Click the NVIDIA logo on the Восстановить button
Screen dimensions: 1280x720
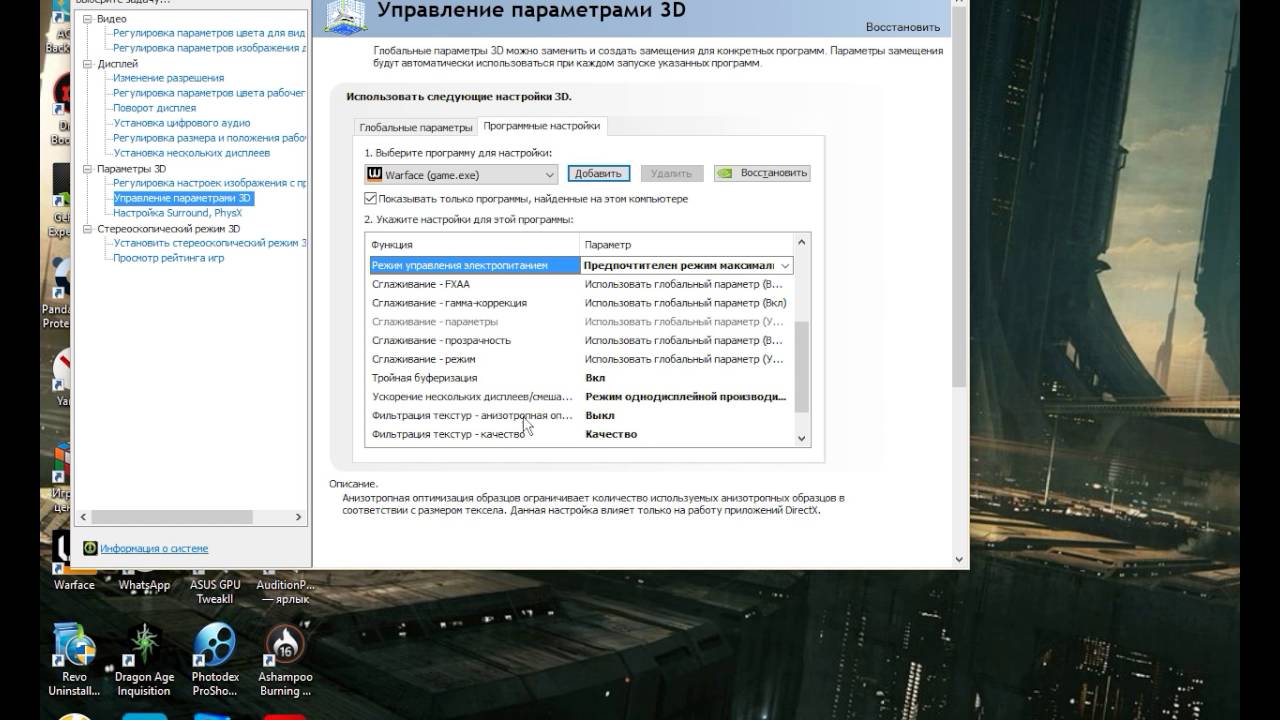(x=726, y=173)
